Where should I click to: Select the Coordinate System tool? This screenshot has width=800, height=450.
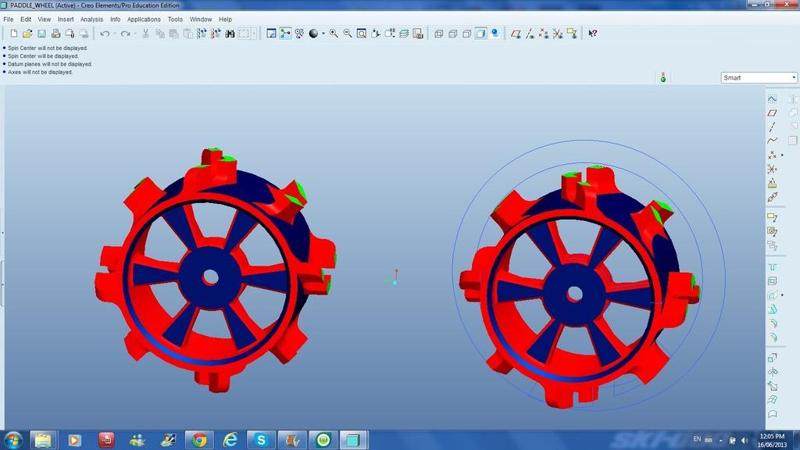tap(772, 169)
